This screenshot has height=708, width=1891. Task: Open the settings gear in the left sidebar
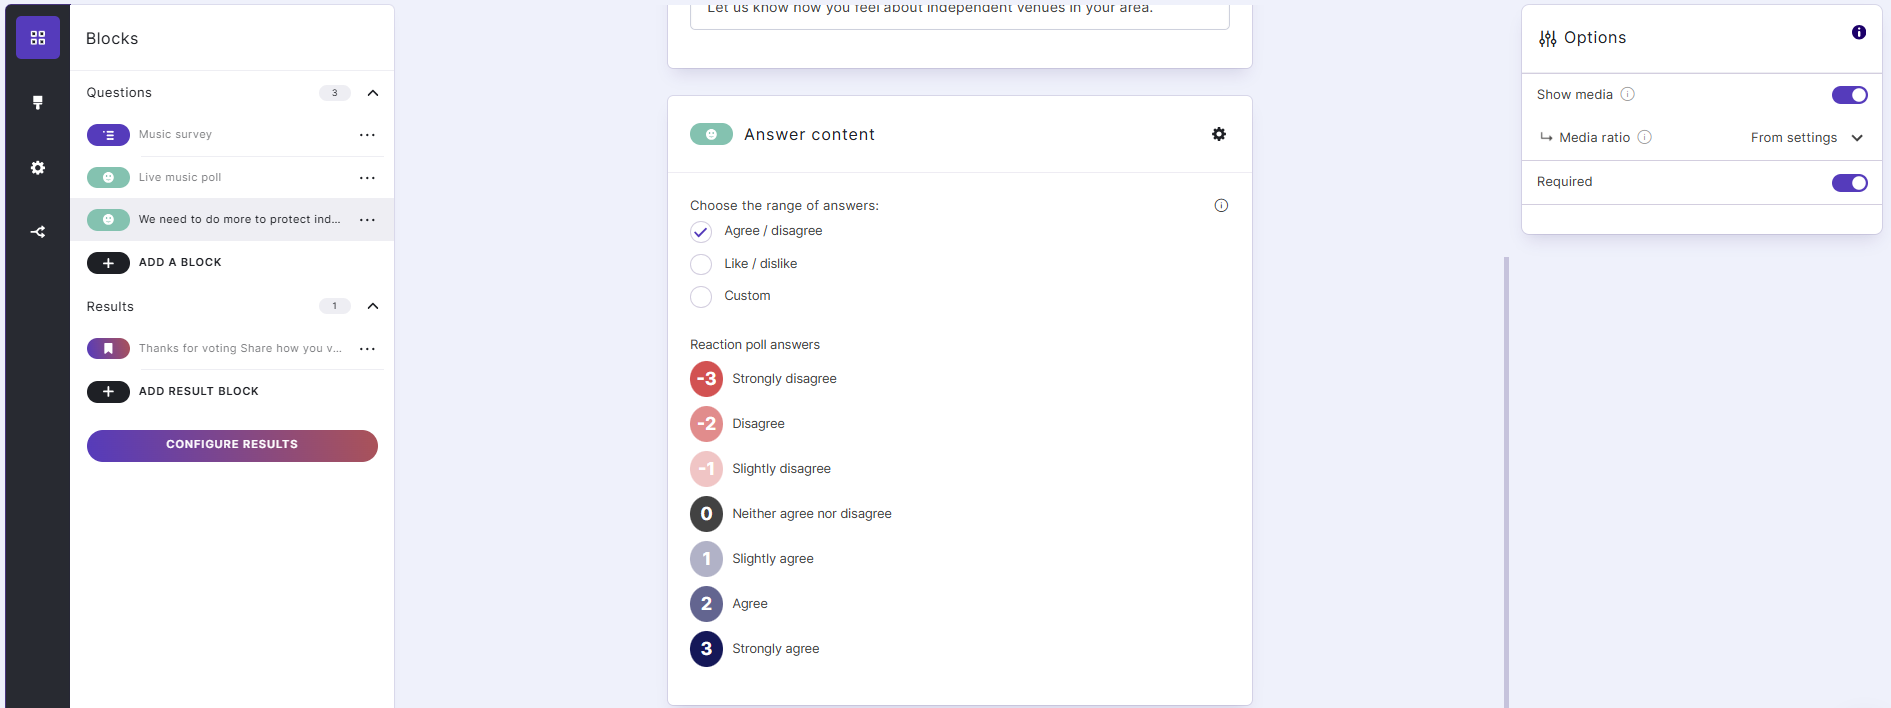pos(37,167)
